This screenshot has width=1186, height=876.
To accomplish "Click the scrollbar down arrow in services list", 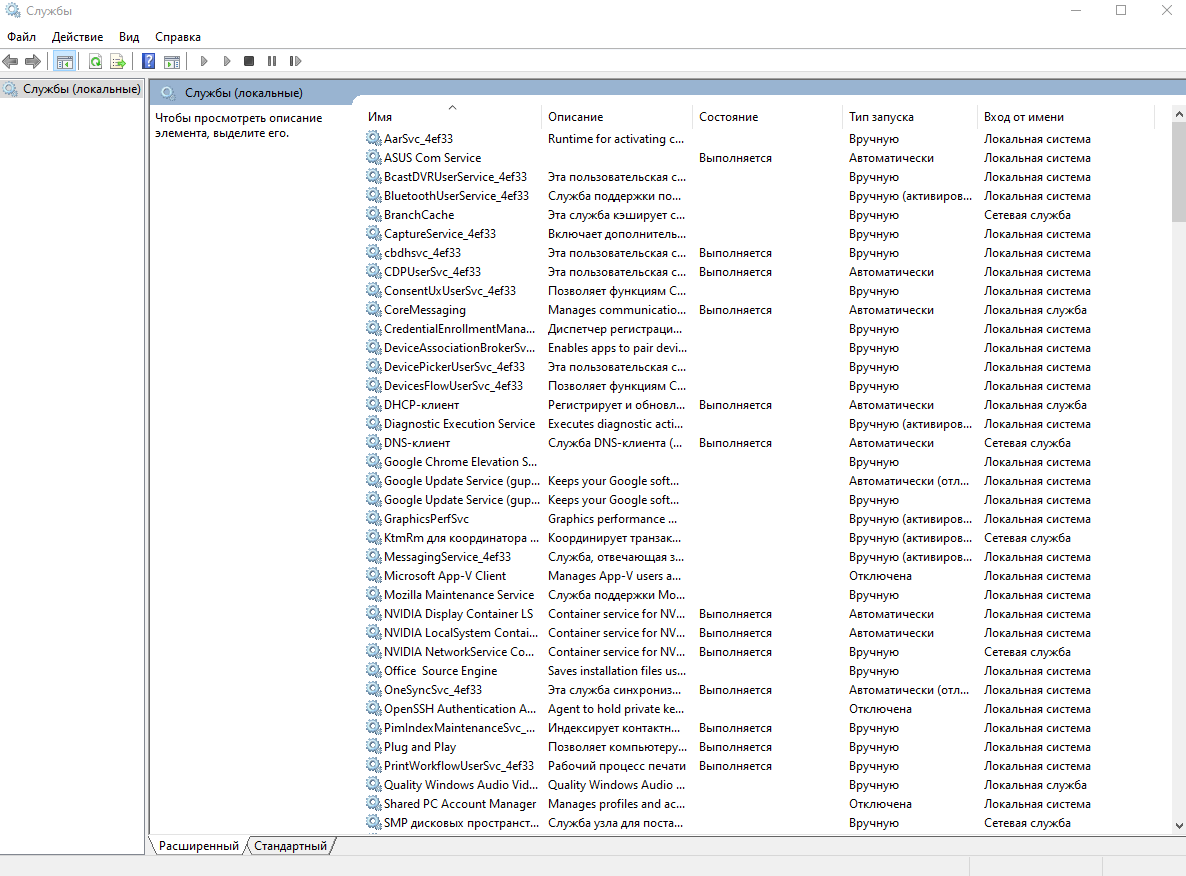I will click(1177, 826).
